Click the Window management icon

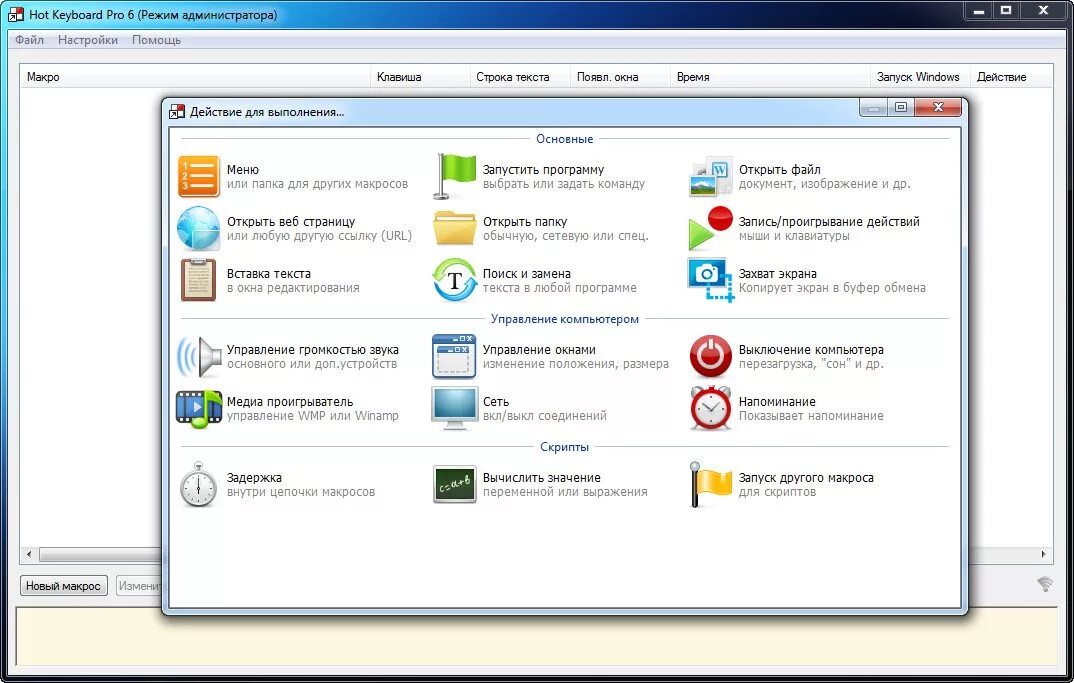(x=455, y=356)
